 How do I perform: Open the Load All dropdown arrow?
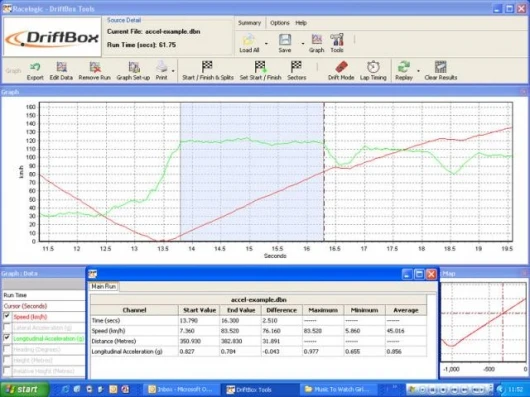pyautogui.click(x=266, y=43)
